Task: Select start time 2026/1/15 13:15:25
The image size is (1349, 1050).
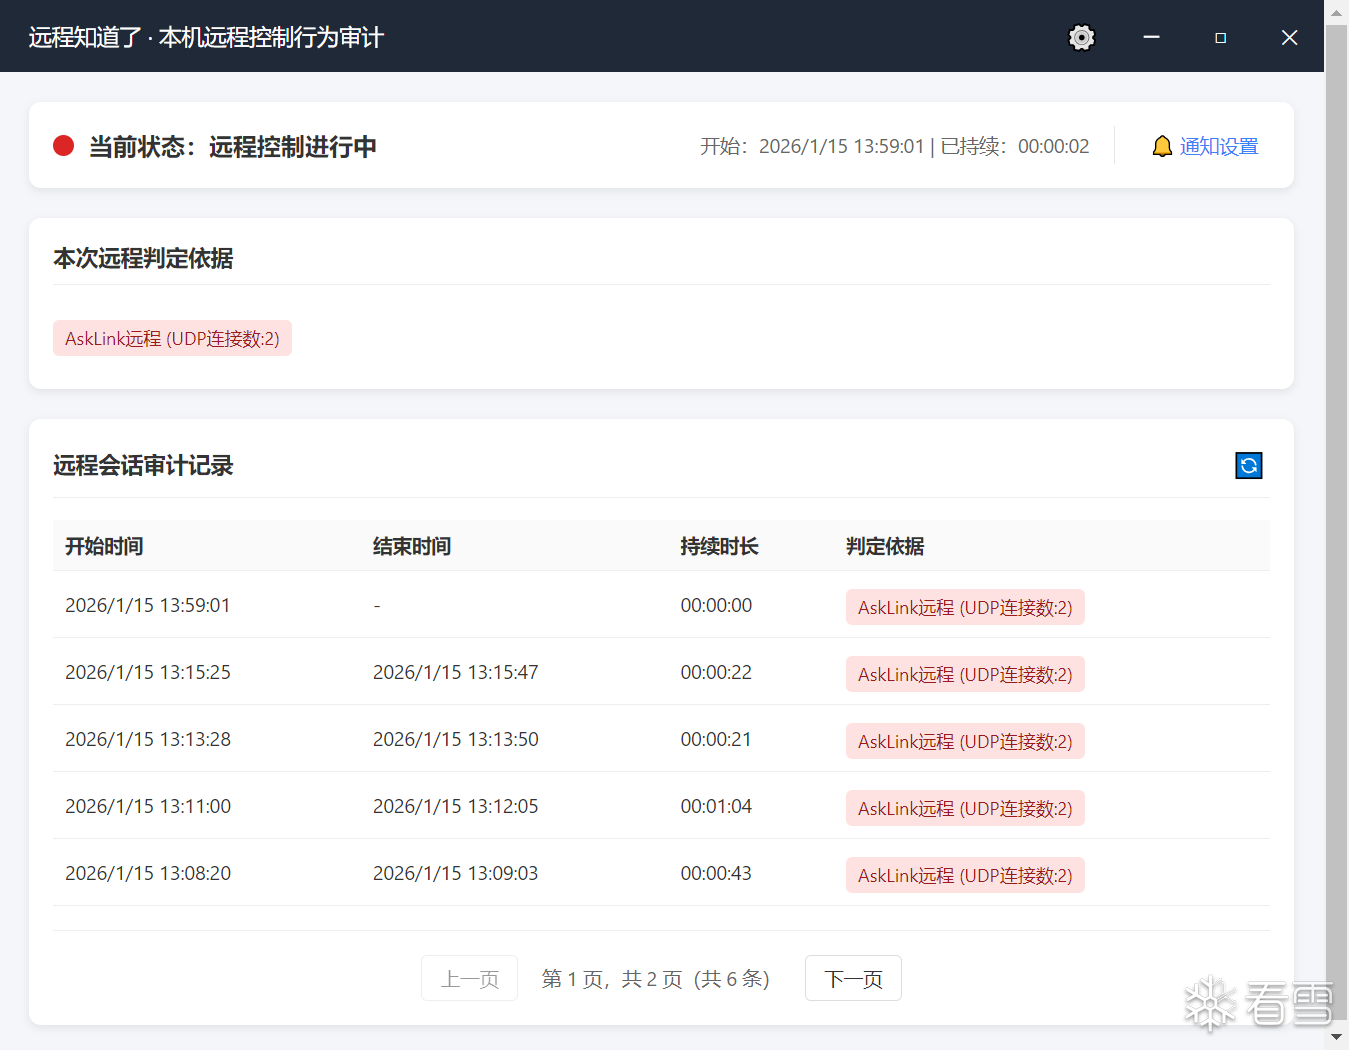Action: (148, 672)
